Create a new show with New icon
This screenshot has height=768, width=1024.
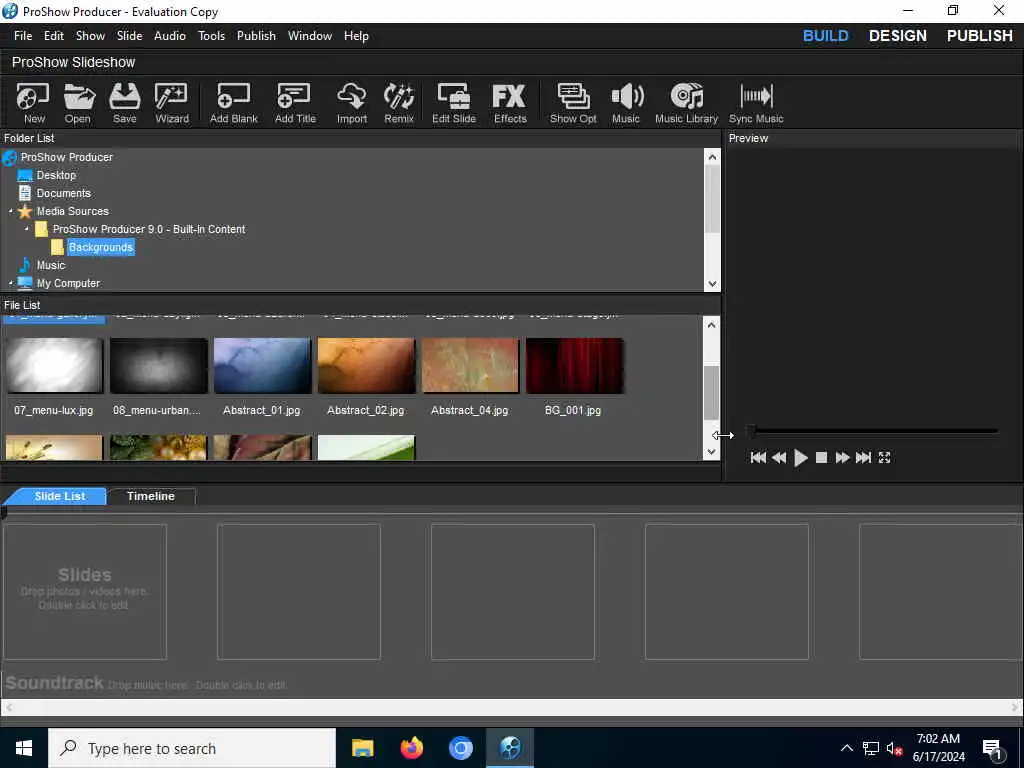33,103
